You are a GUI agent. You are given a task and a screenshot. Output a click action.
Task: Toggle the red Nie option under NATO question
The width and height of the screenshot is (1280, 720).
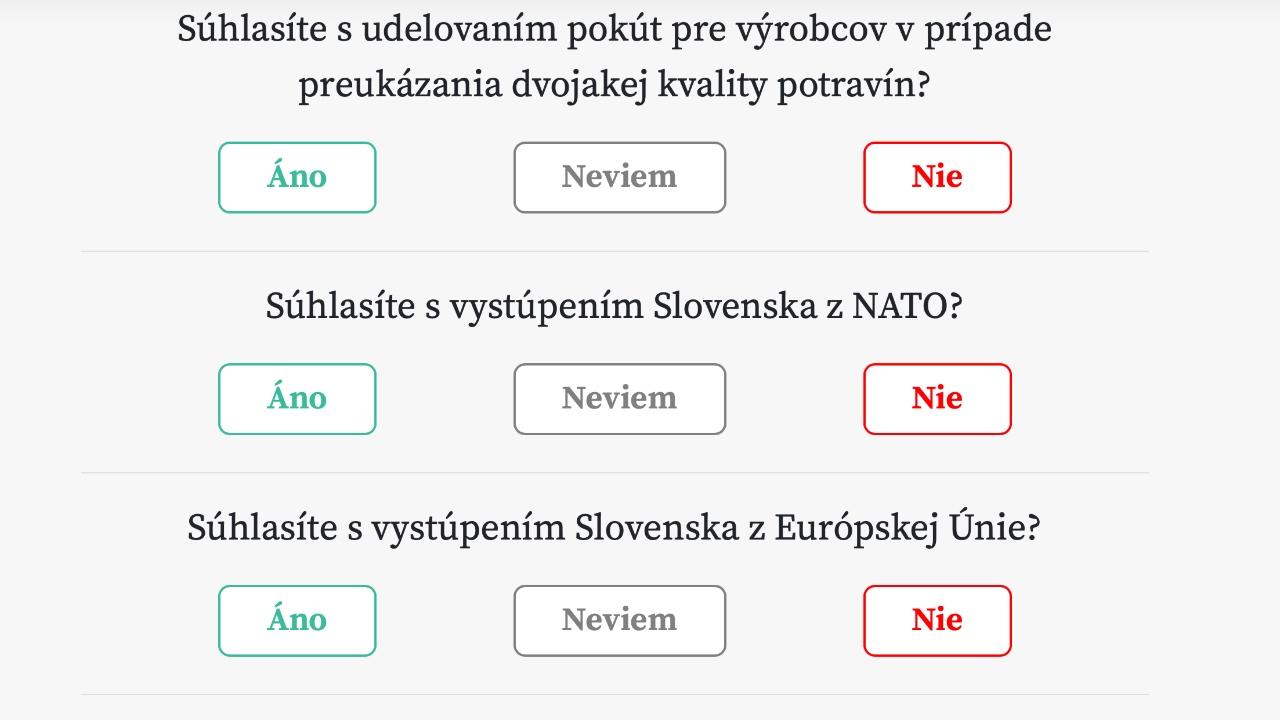937,398
